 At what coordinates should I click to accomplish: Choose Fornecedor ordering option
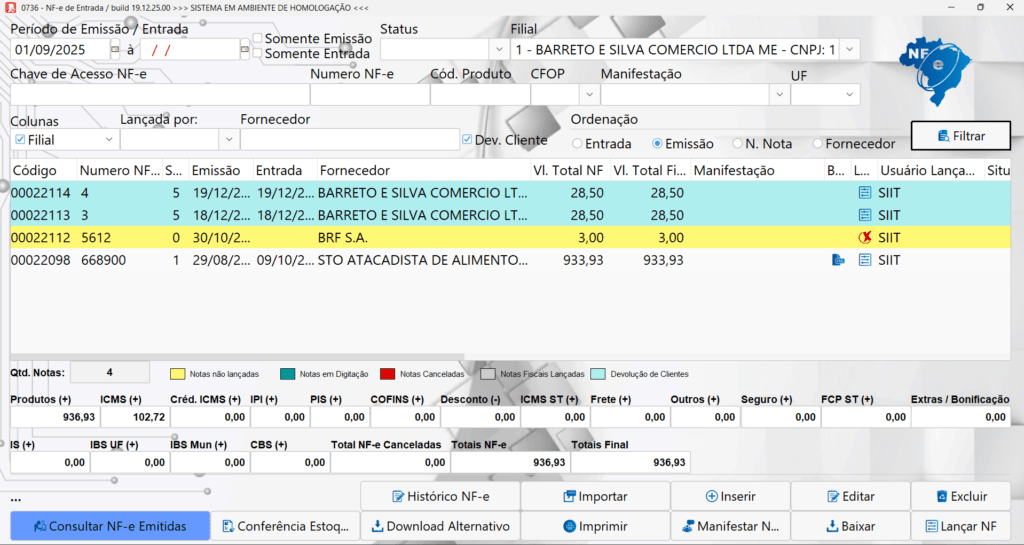pos(818,144)
